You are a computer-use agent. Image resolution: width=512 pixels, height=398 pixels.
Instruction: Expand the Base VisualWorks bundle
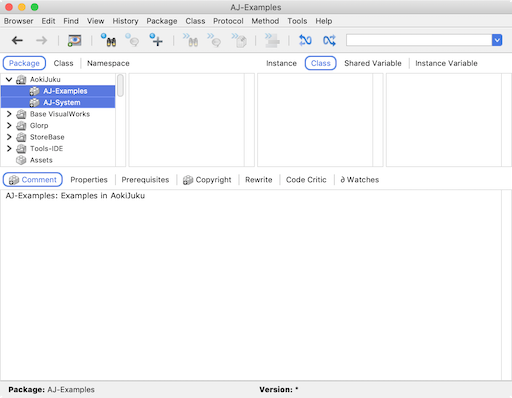(9, 114)
